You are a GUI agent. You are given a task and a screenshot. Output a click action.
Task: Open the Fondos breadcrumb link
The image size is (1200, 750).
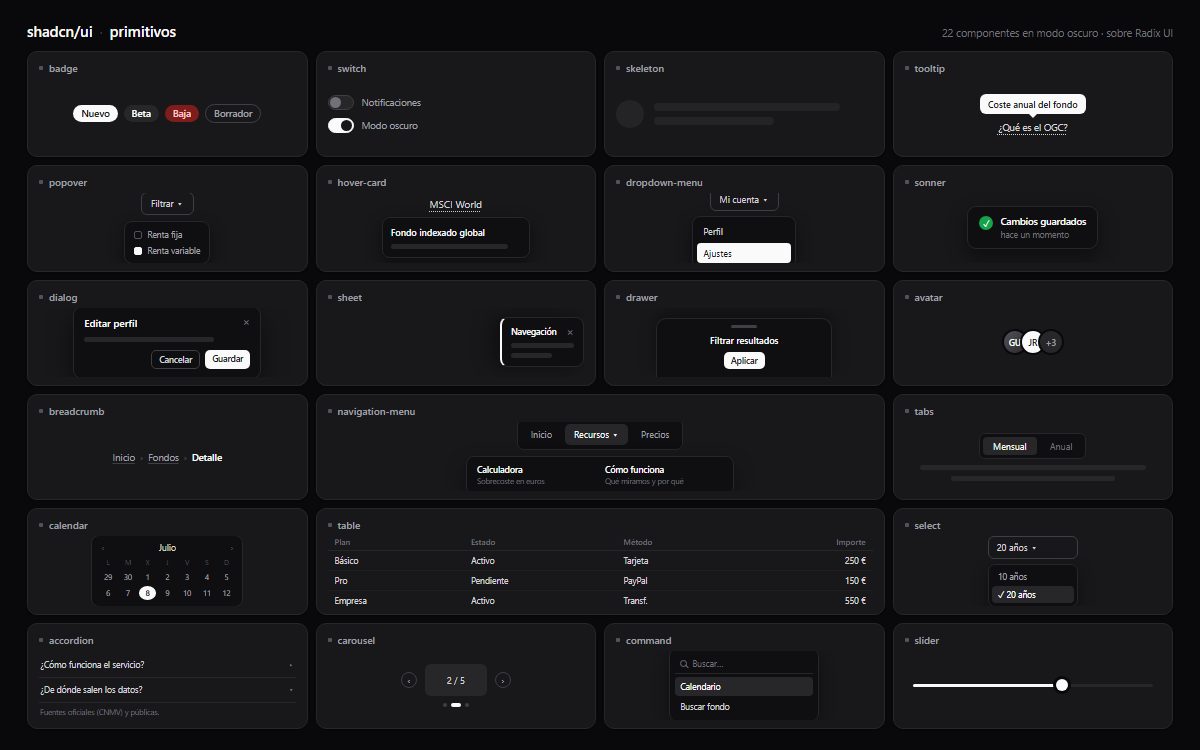coord(164,458)
